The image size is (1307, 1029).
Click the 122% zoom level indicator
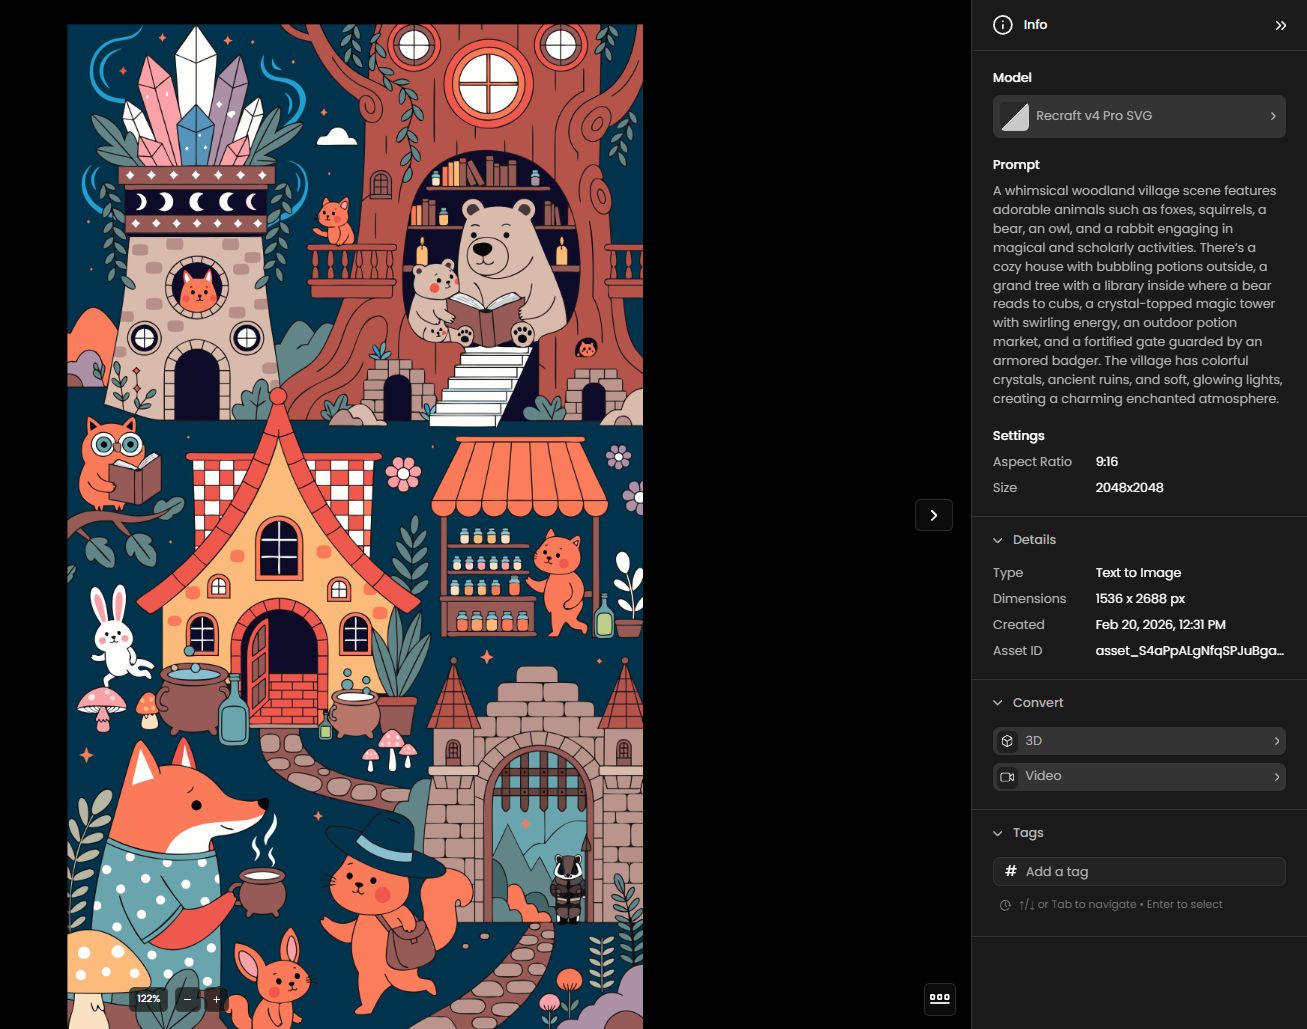tap(149, 999)
